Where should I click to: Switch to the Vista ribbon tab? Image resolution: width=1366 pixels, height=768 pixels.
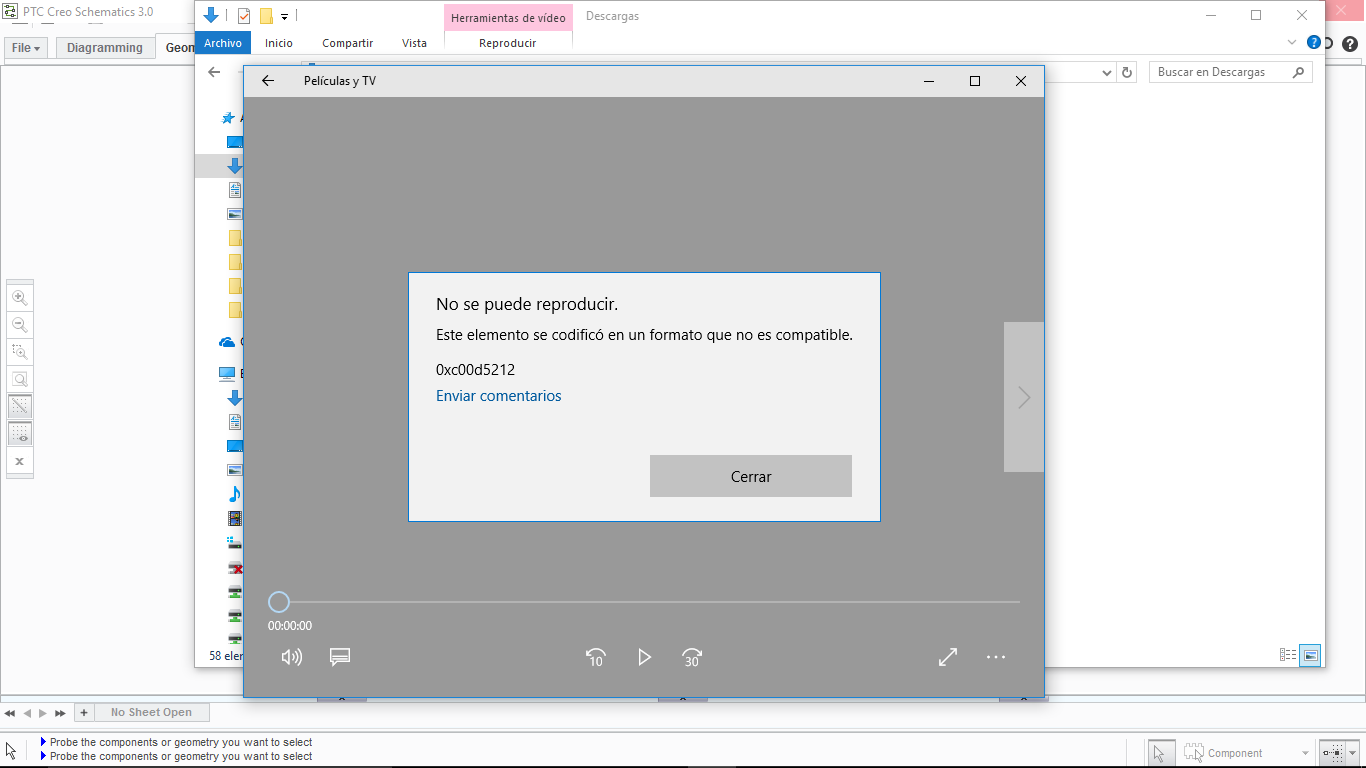pyautogui.click(x=414, y=43)
